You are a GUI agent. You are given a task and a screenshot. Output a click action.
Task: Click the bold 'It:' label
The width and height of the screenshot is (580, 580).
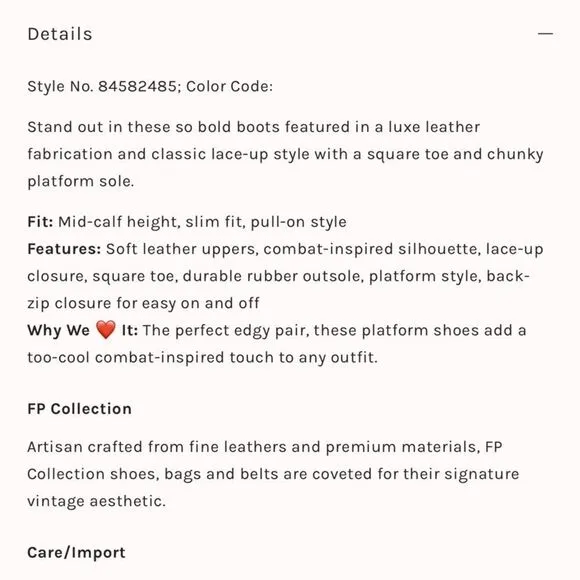point(130,330)
